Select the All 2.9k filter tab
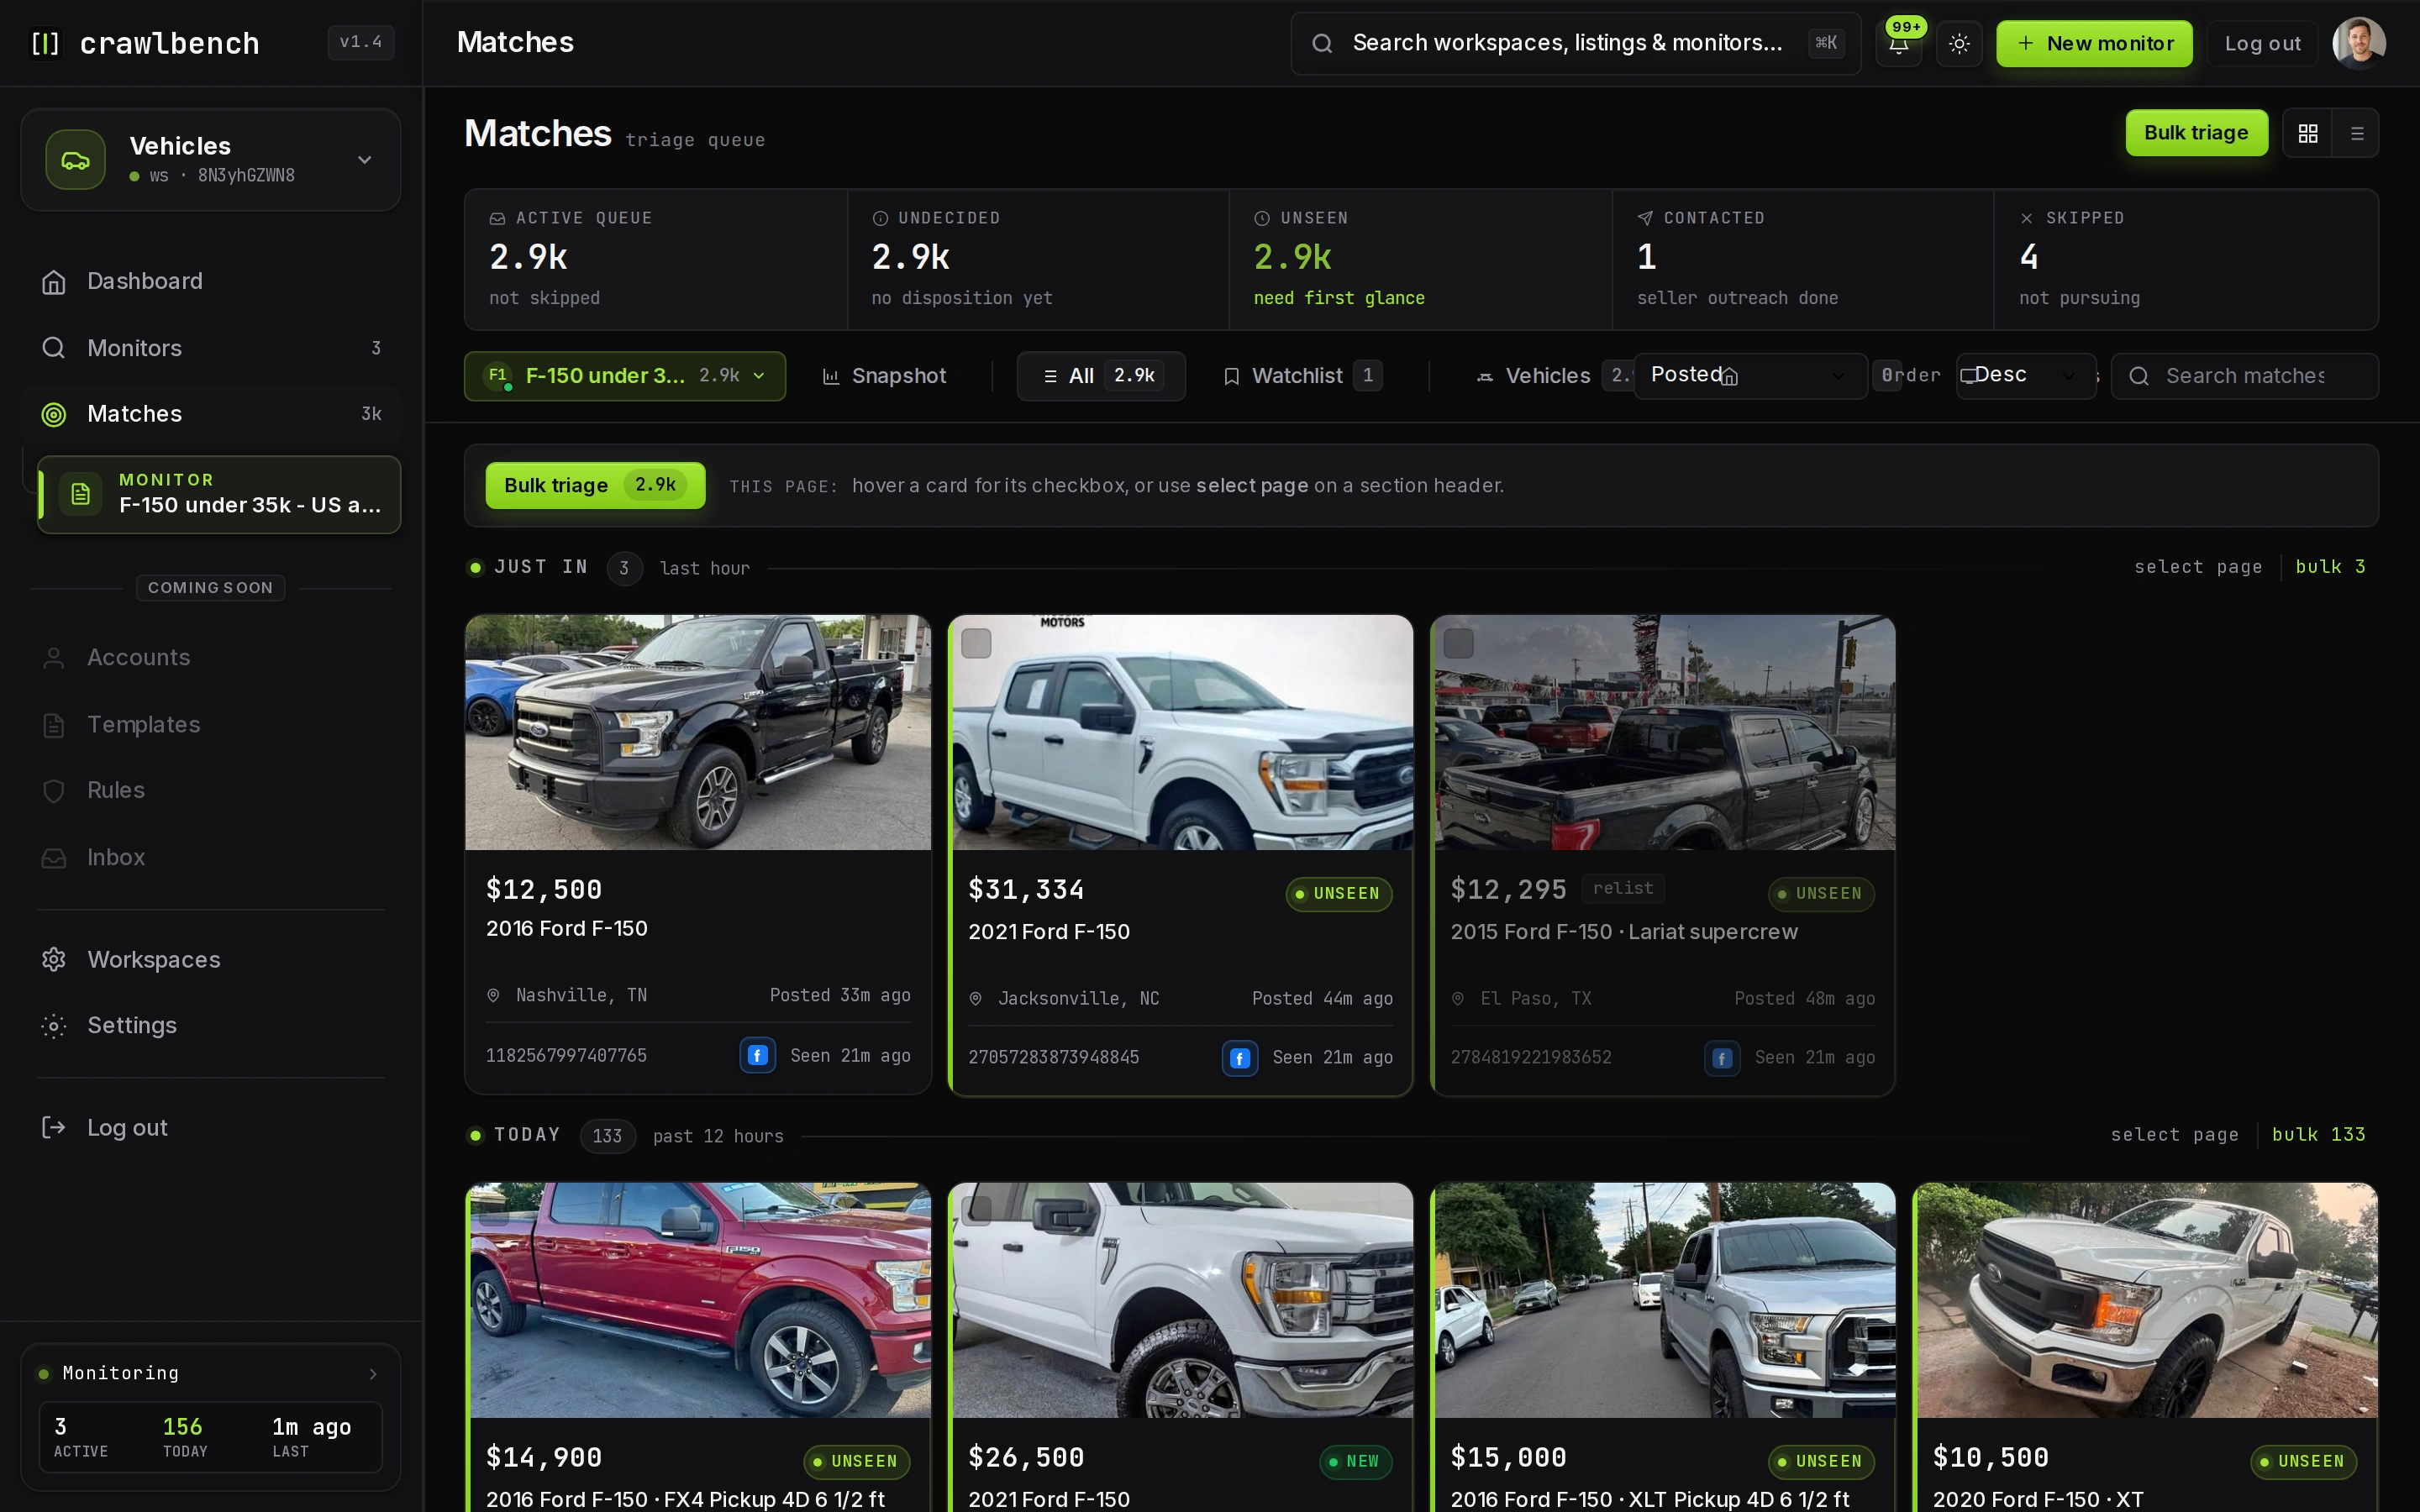Screen dimensions: 2420x1512 1101,376
